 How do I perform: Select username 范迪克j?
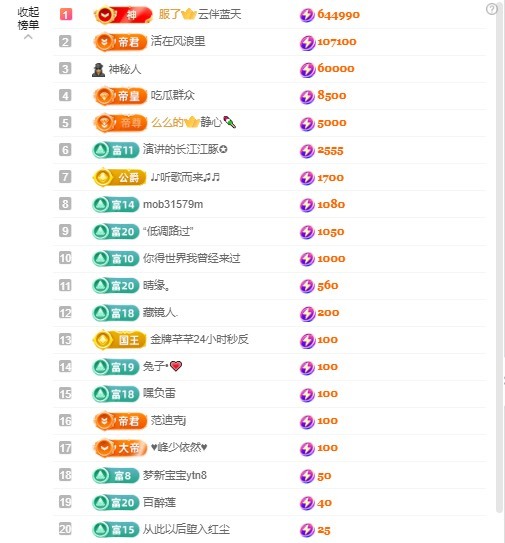(x=168, y=420)
